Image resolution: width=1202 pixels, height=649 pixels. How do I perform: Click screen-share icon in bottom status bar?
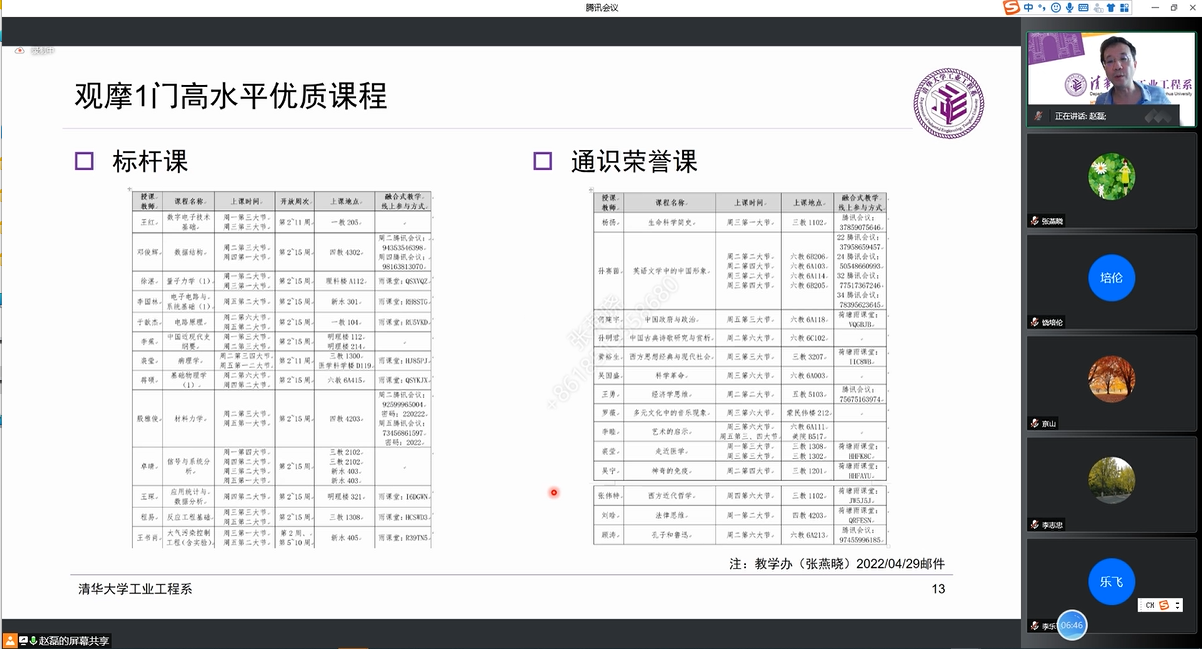pos(23,640)
